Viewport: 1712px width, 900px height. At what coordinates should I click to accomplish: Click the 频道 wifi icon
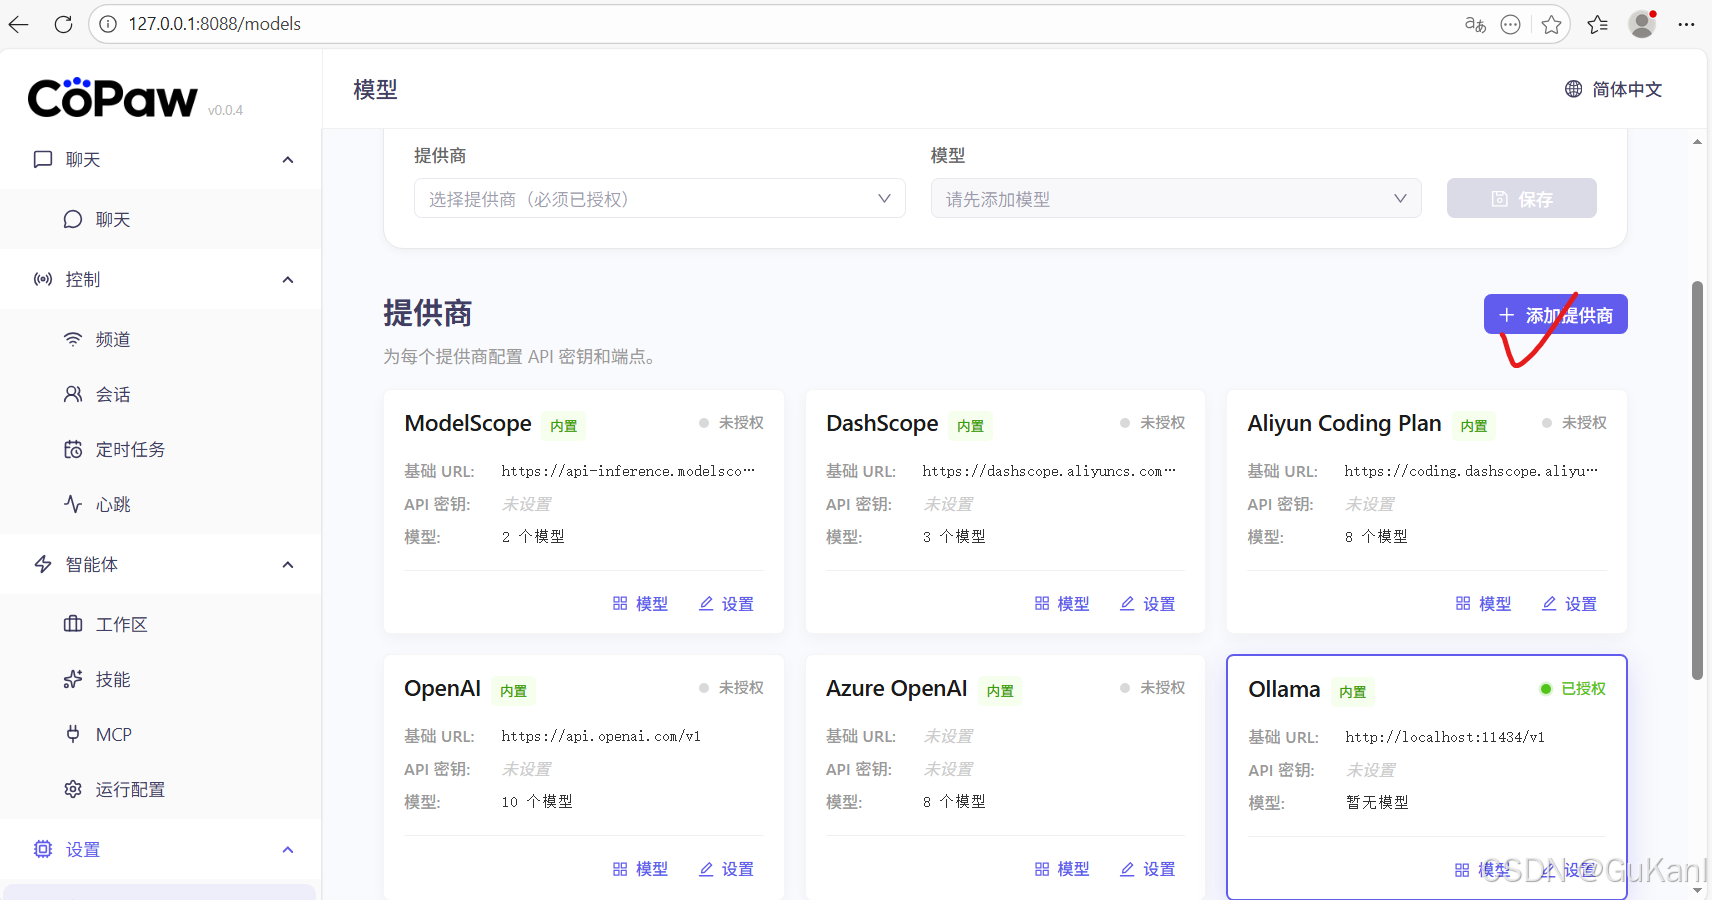click(73, 339)
